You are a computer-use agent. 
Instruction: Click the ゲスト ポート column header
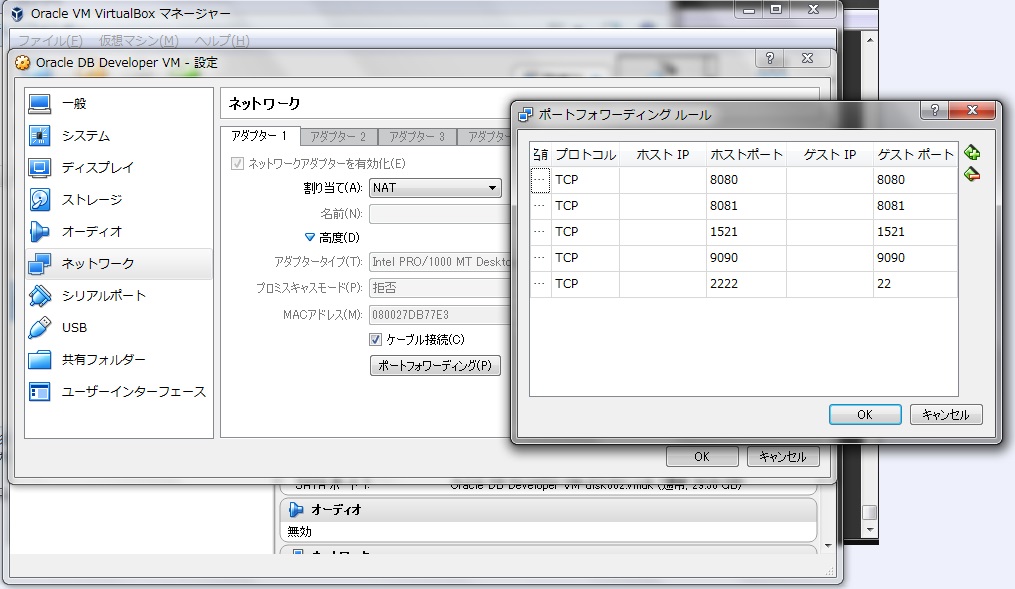click(x=915, y=155)
